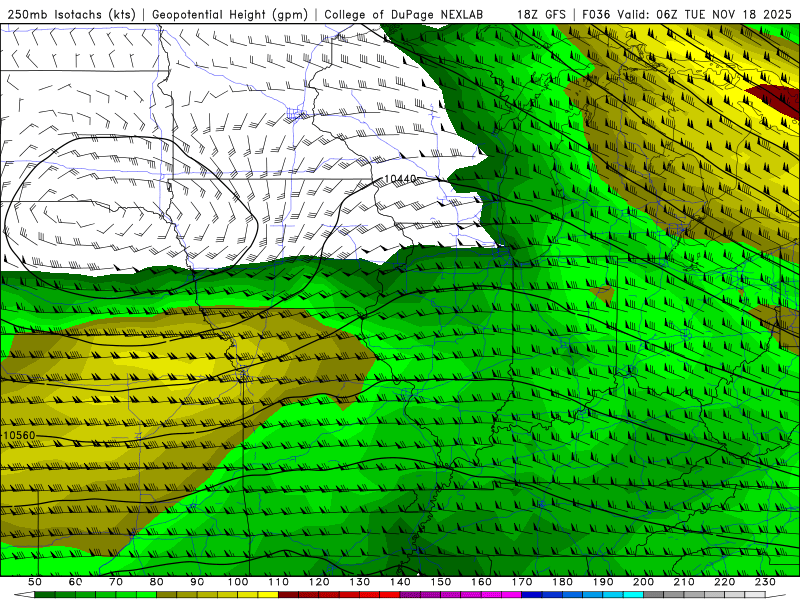Viewport: 800px width, 600px height.
Task: Click the 'F036' forecast hour text
Action: click(x=596, y=14)
